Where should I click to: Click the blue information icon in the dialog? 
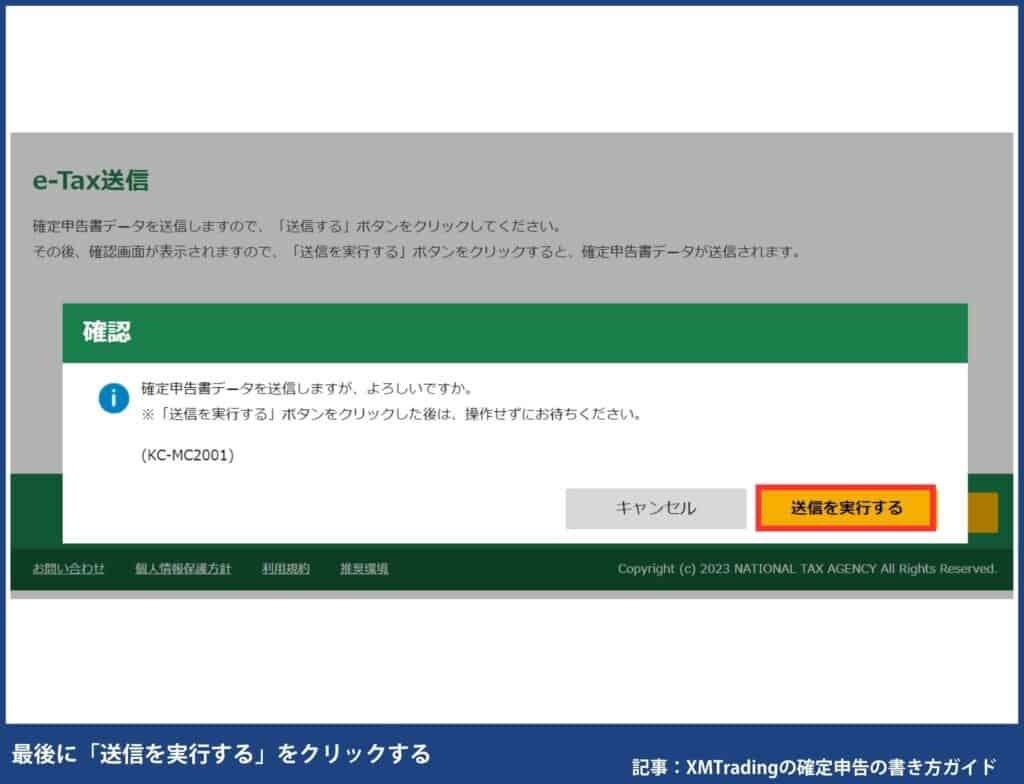[x=115, y=398]
